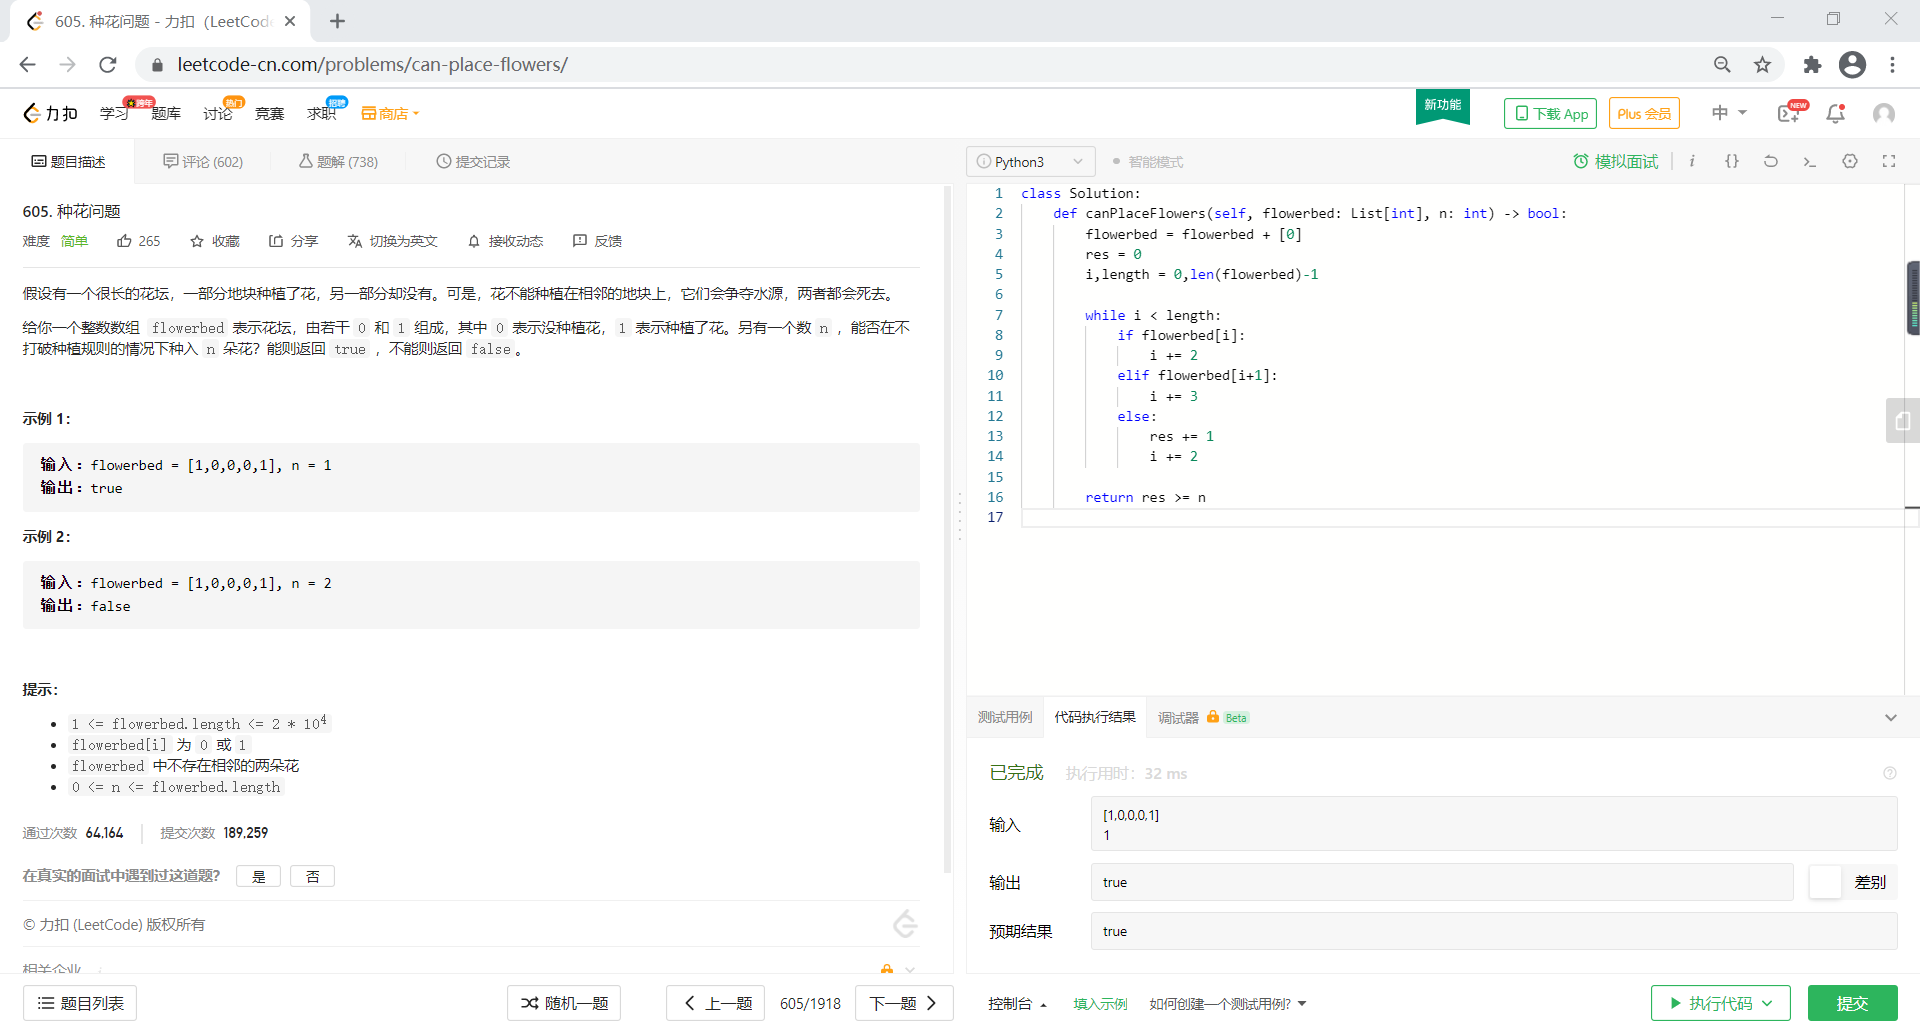Switch description to English 切换为英文

[x=392, y=241]
